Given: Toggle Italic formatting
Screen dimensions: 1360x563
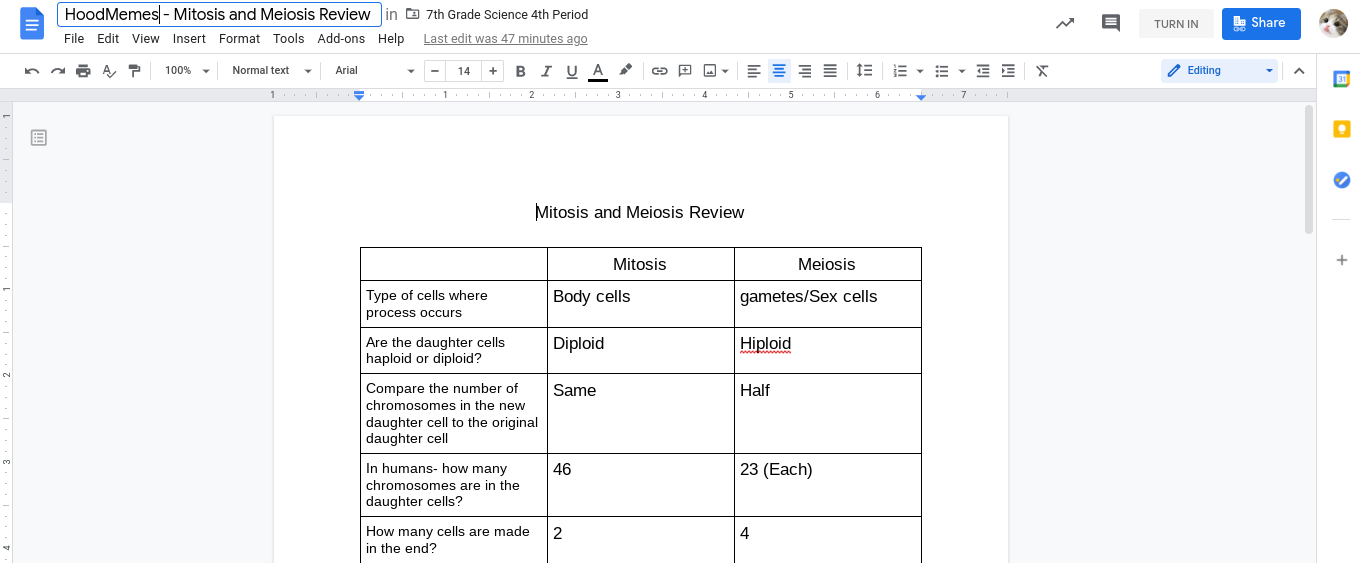Looking at the screenshot, I should [x=546, y=71].
